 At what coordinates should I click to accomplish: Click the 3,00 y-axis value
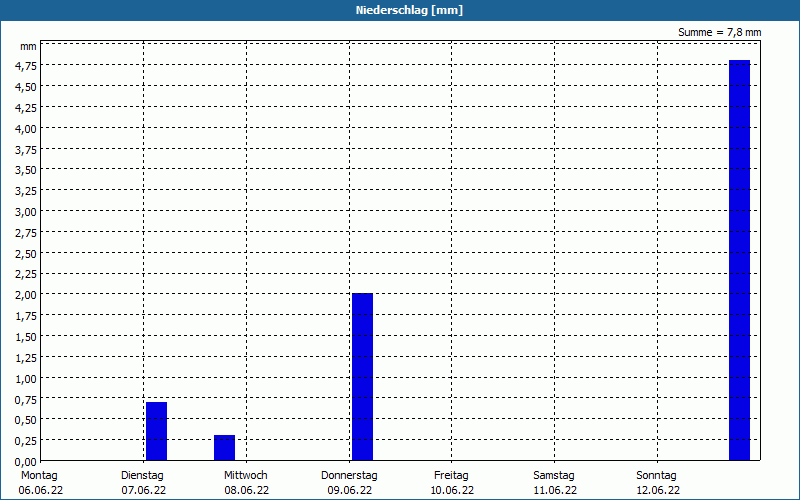point(26,212)
